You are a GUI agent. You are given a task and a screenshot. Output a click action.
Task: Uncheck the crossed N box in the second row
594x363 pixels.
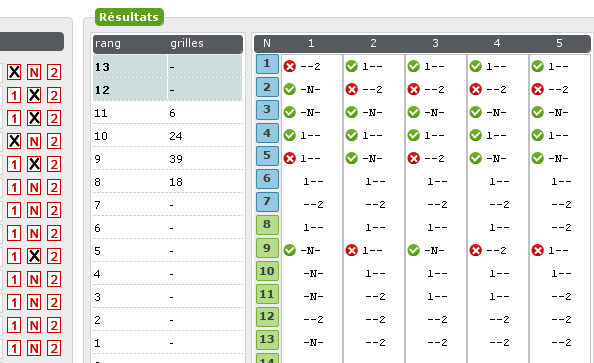(34, 95)
